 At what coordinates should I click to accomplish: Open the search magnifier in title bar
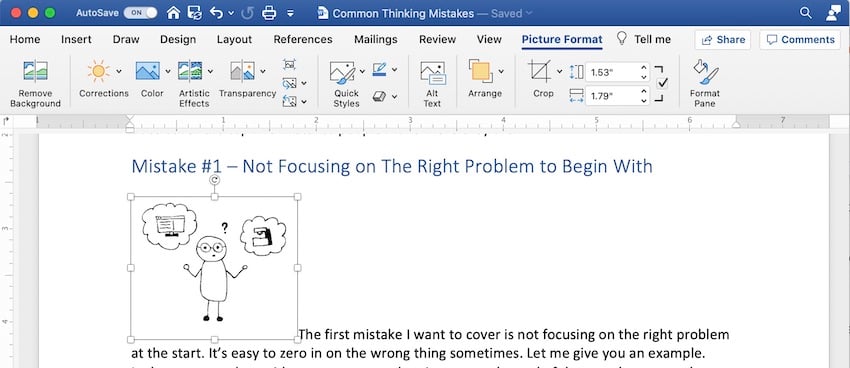coord(806,13)
